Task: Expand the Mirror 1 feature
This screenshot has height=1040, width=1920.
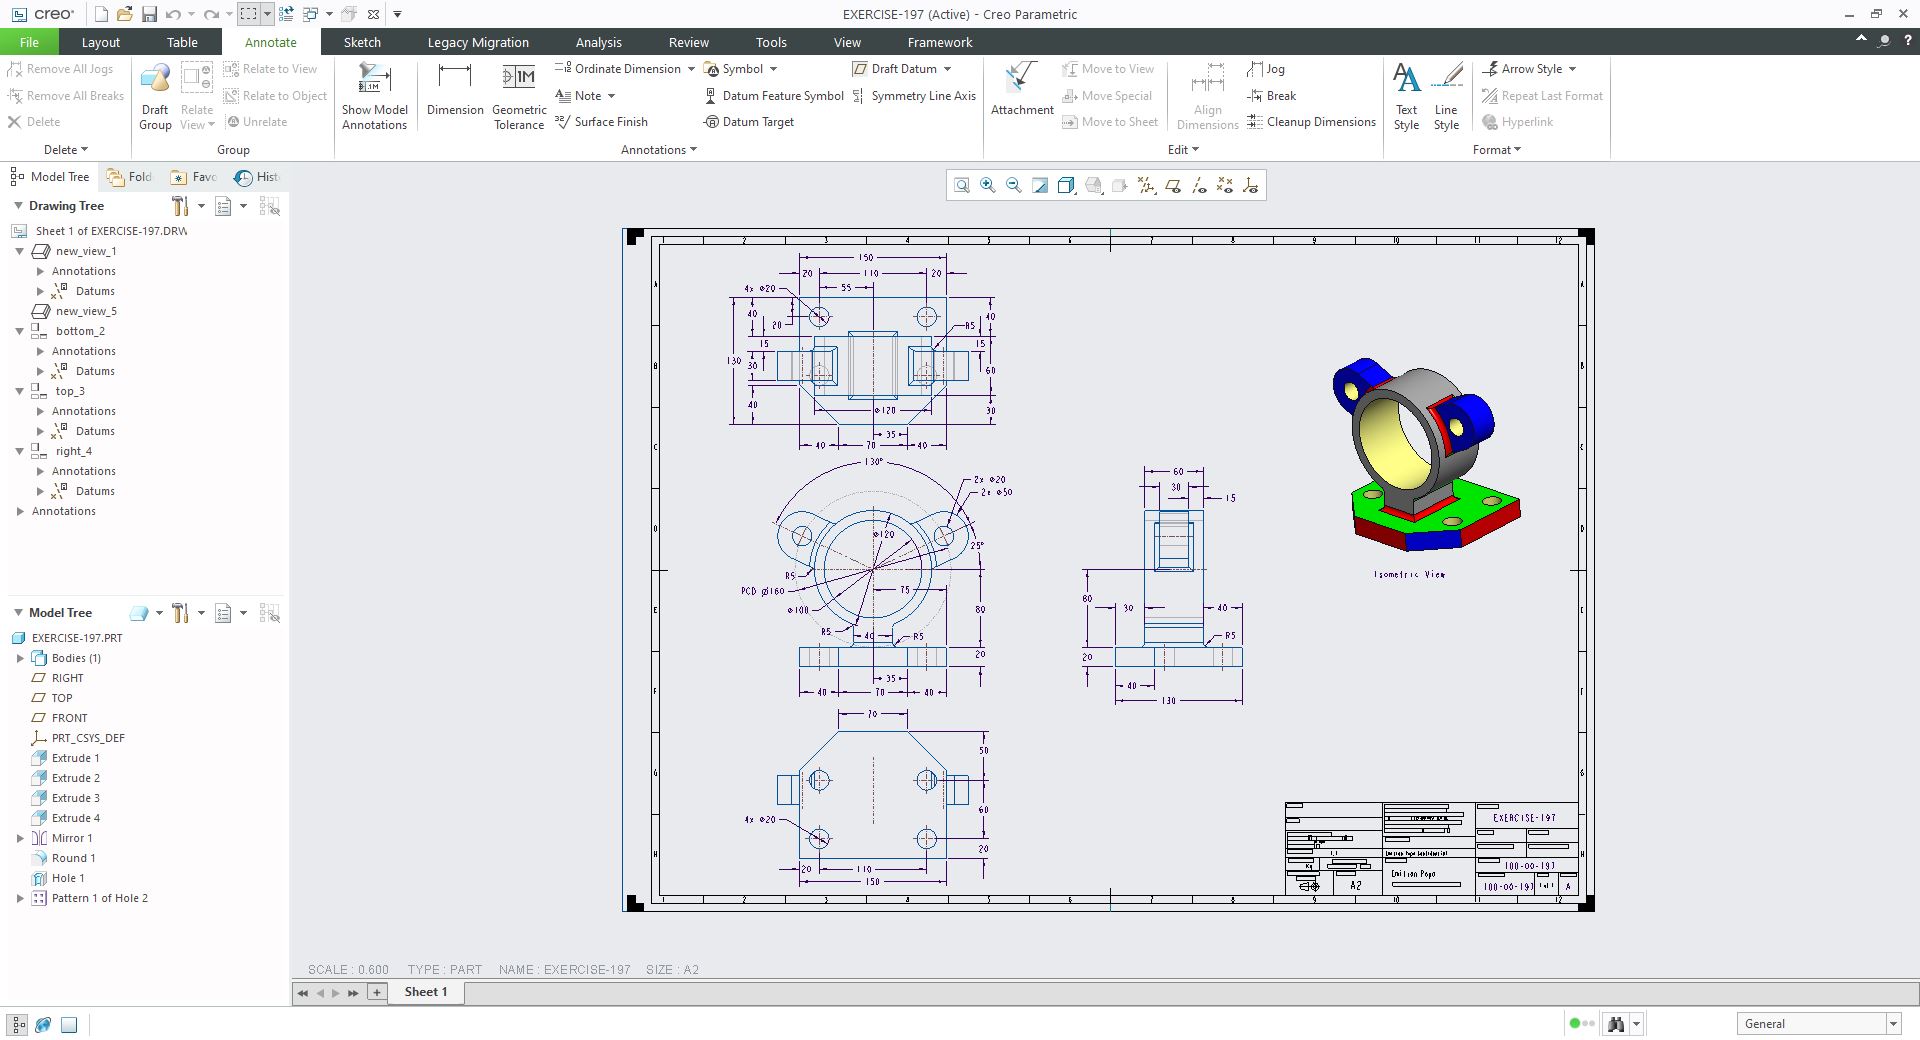Action: pos(20,838)
